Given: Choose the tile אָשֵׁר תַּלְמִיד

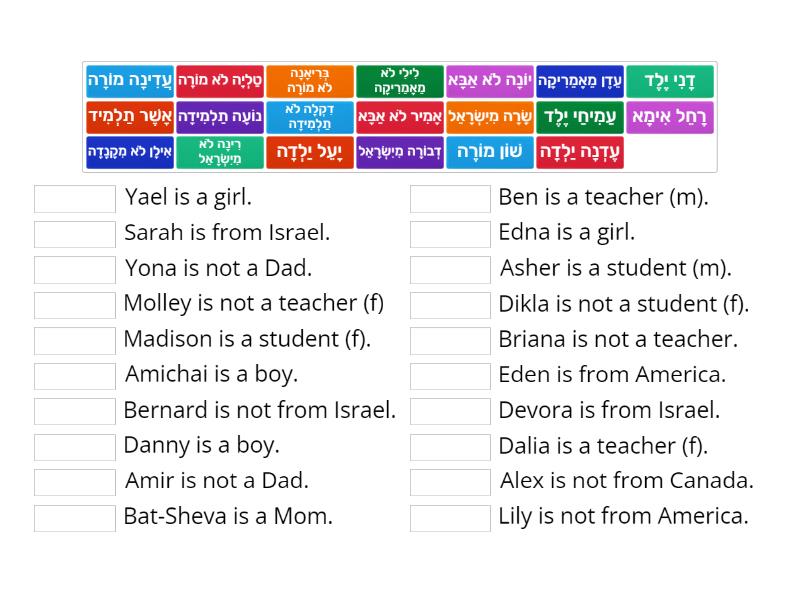Looking at the screenshot, I should [127, 116].
